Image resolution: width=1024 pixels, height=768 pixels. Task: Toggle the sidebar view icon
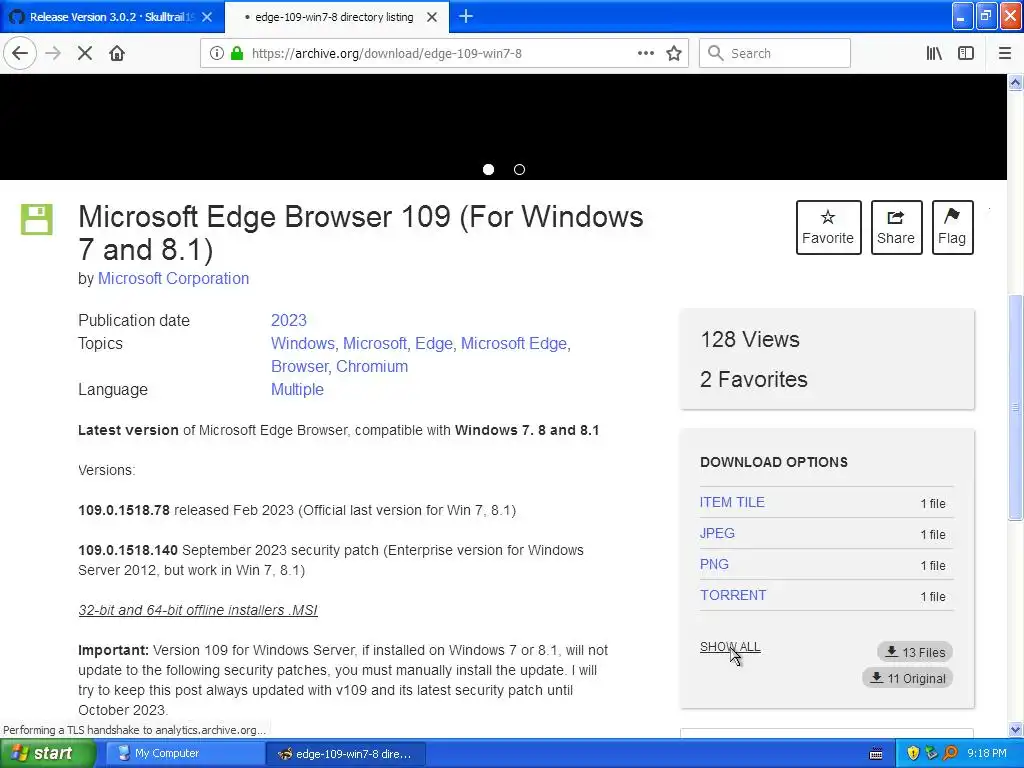[x=966, y=53]
